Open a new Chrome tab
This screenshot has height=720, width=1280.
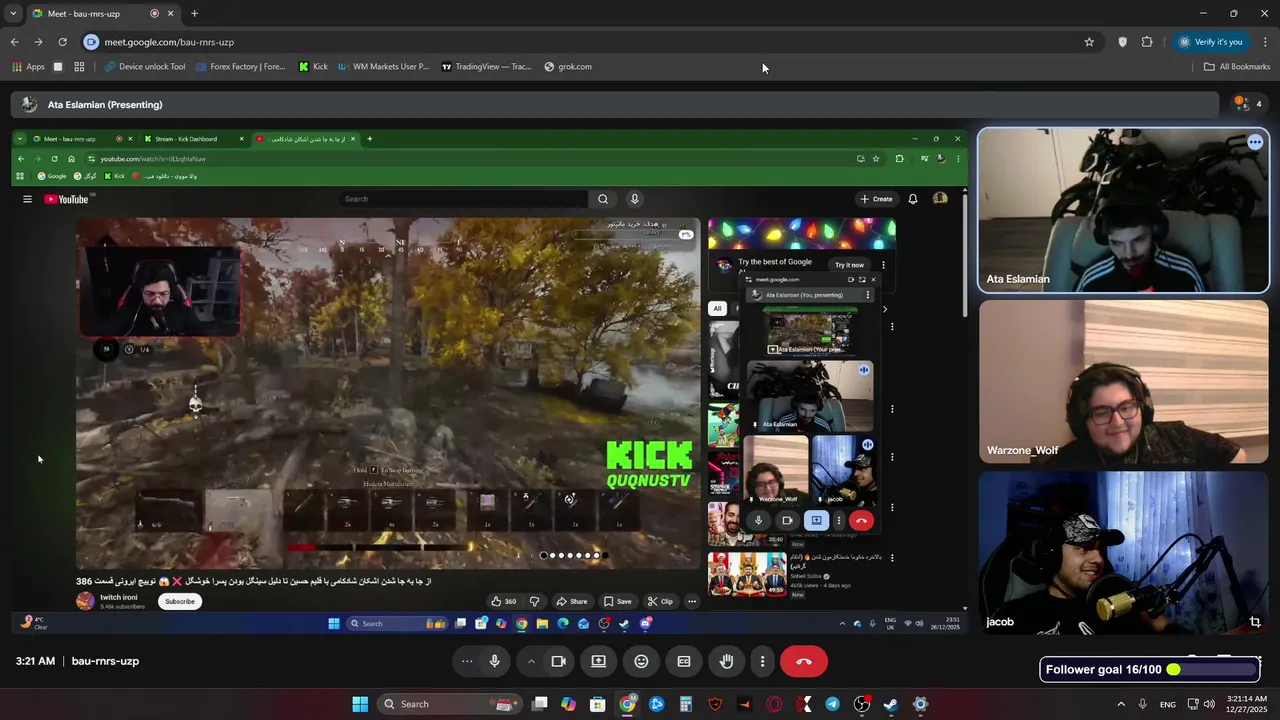(x=194, y=14)
